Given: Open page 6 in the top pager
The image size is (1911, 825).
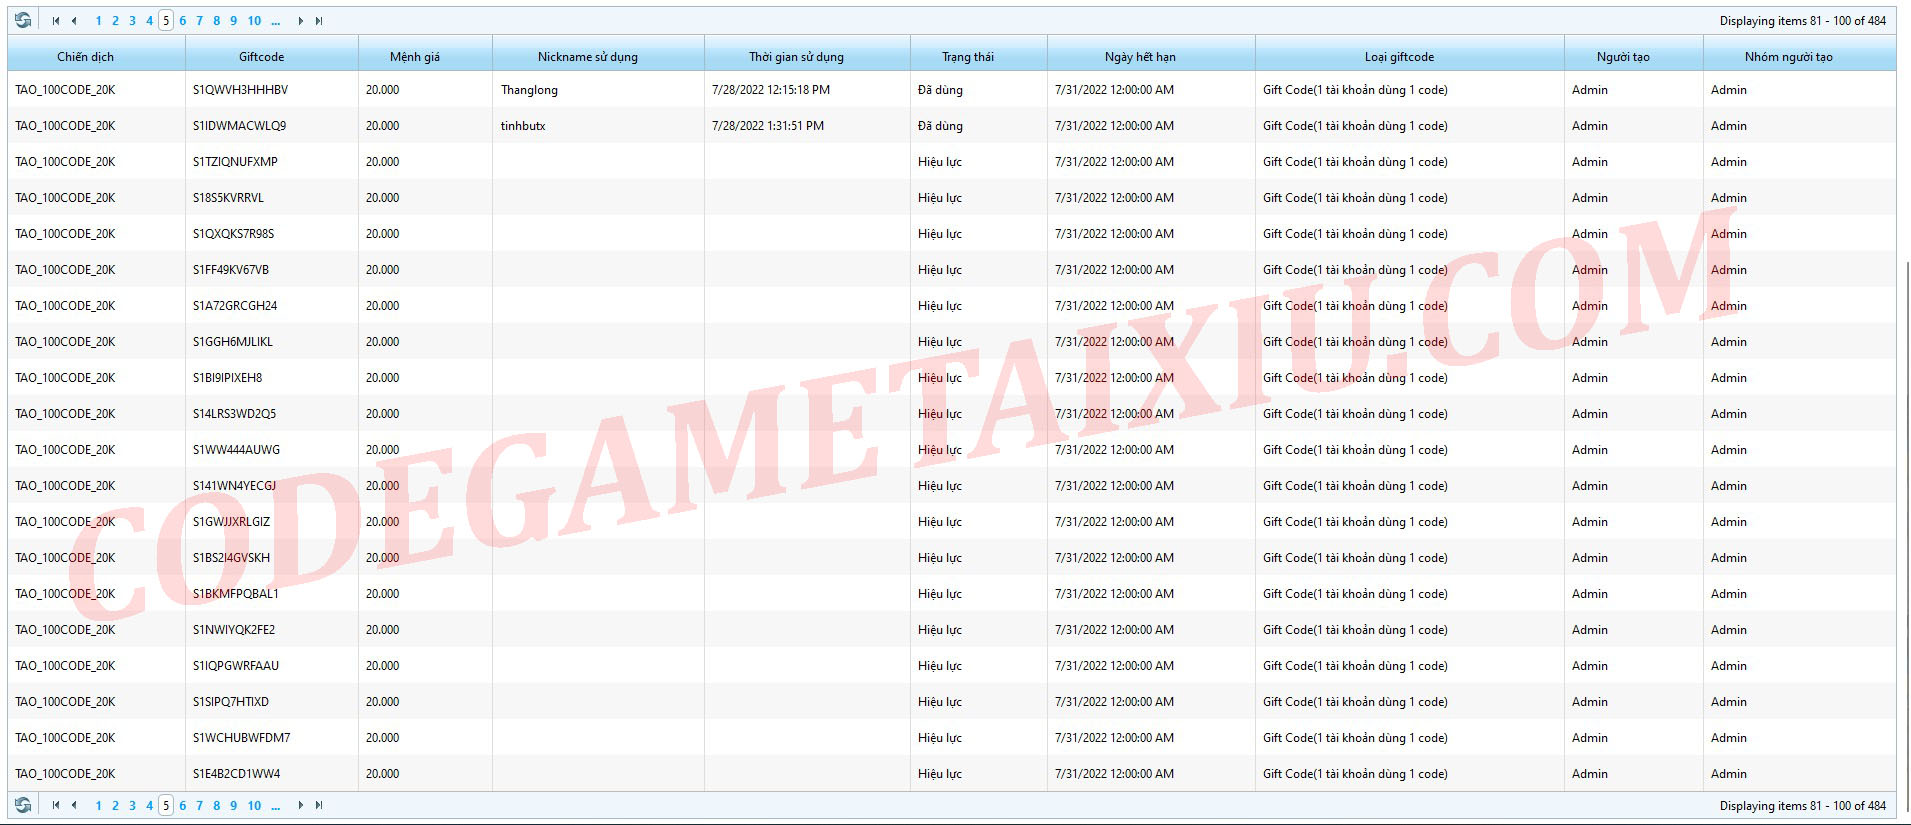Looking at the screenshot, I should click(x=183, y=21).
